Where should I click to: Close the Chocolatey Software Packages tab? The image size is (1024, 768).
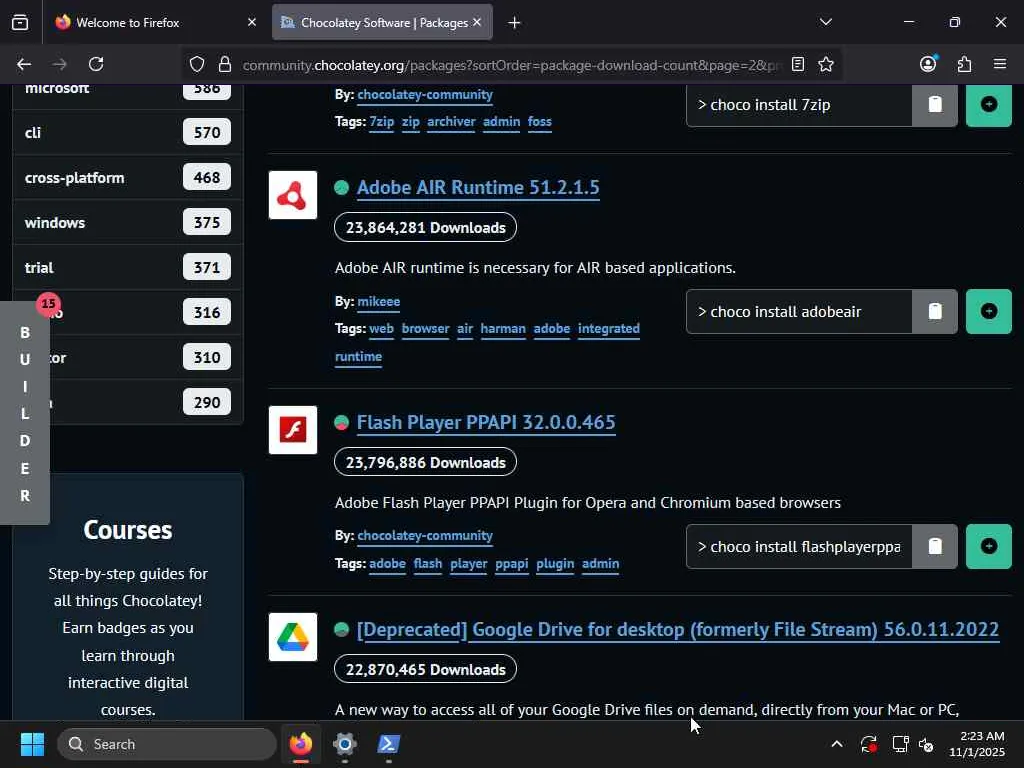click(477, 22)
